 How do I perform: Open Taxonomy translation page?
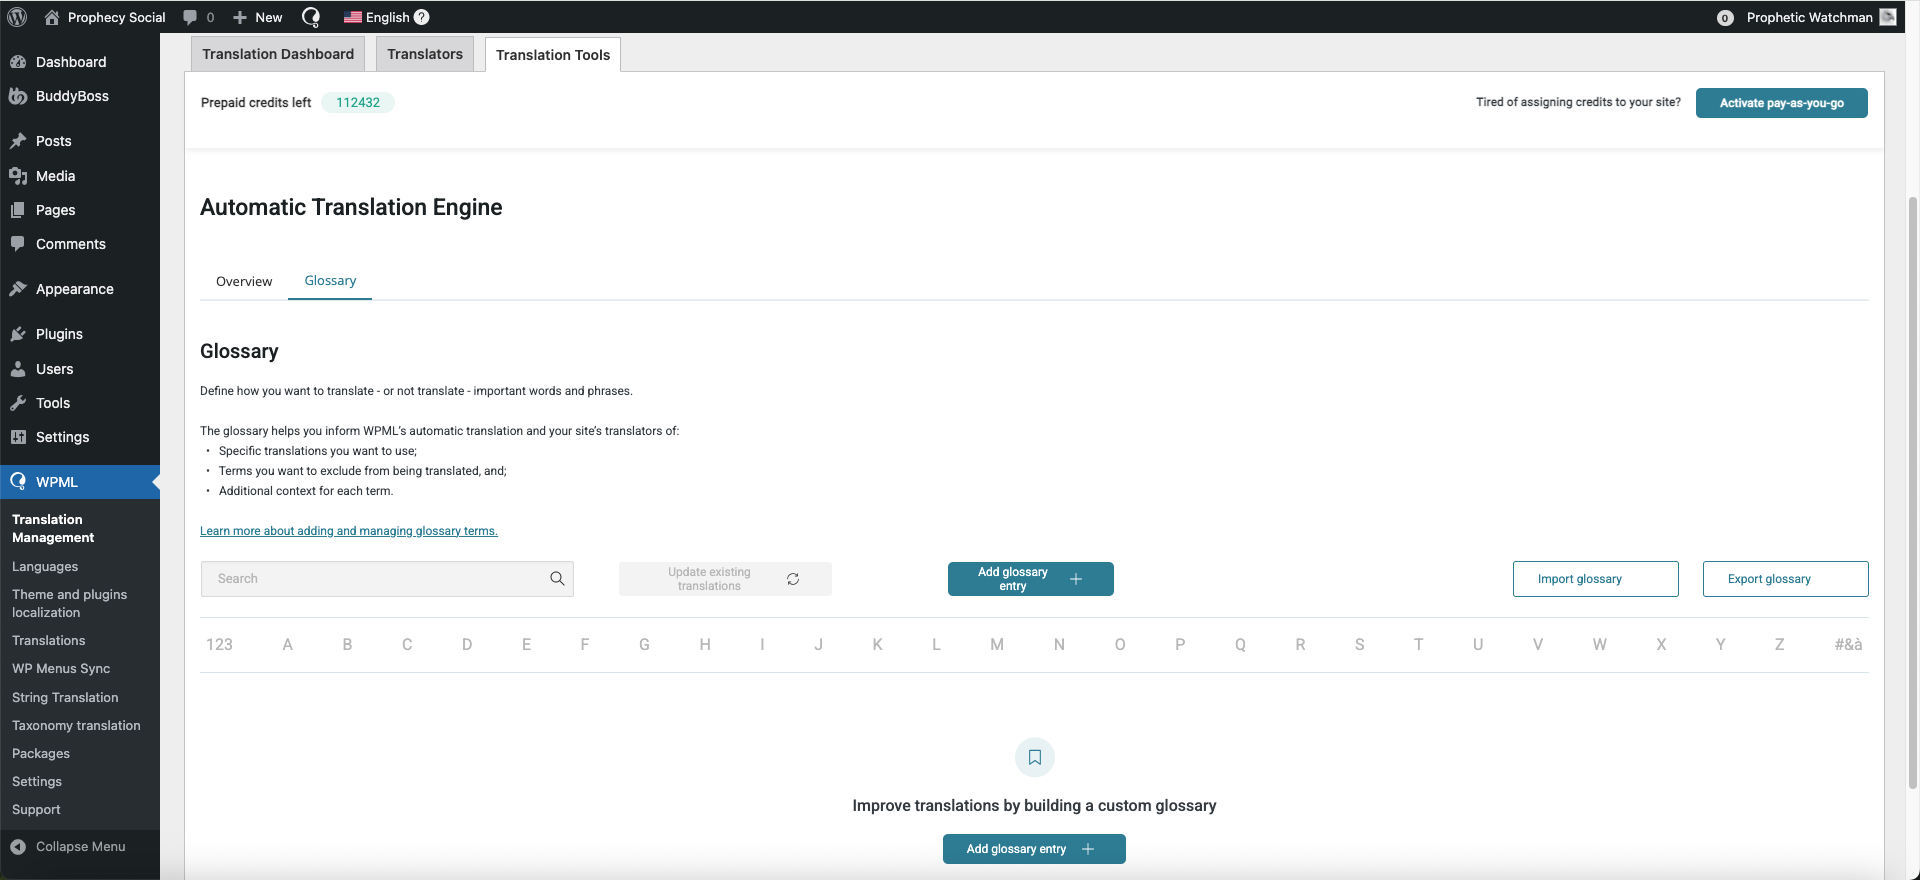pyautogui.click(x=76, y=725)
